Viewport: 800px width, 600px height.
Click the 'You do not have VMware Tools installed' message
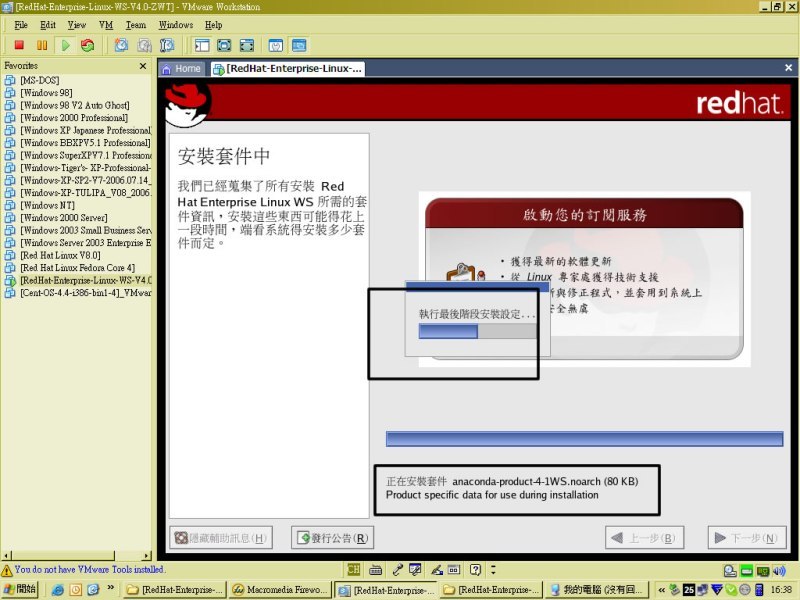pos(89,569)
